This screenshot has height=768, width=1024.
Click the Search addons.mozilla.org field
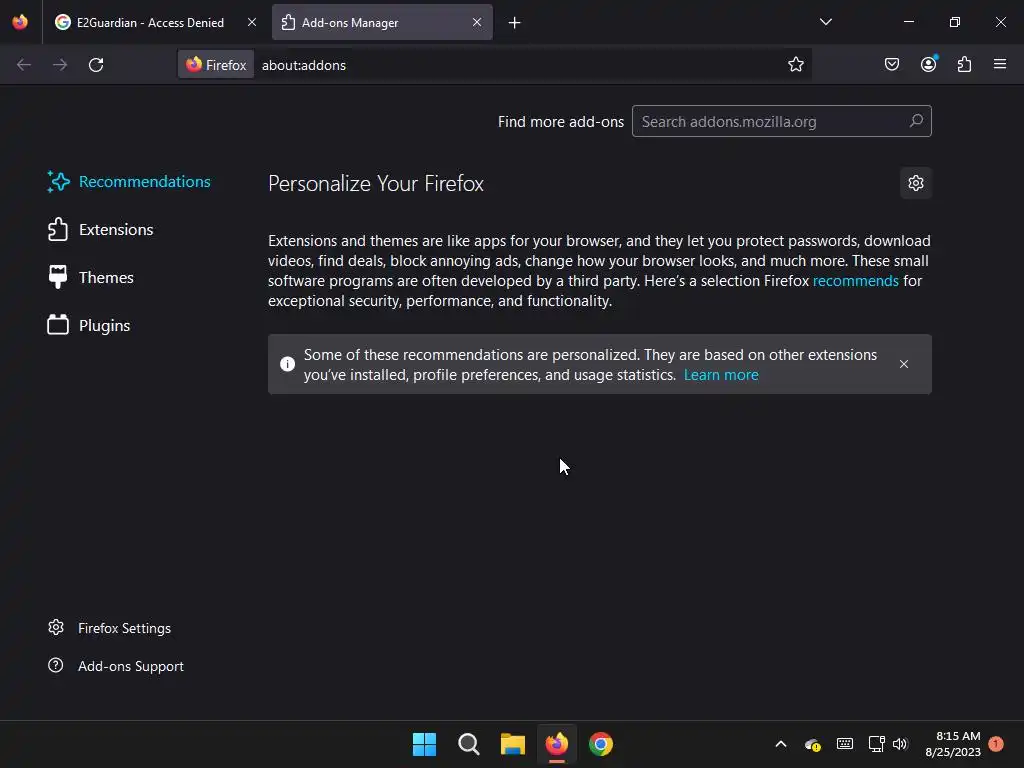click(781, 121)
